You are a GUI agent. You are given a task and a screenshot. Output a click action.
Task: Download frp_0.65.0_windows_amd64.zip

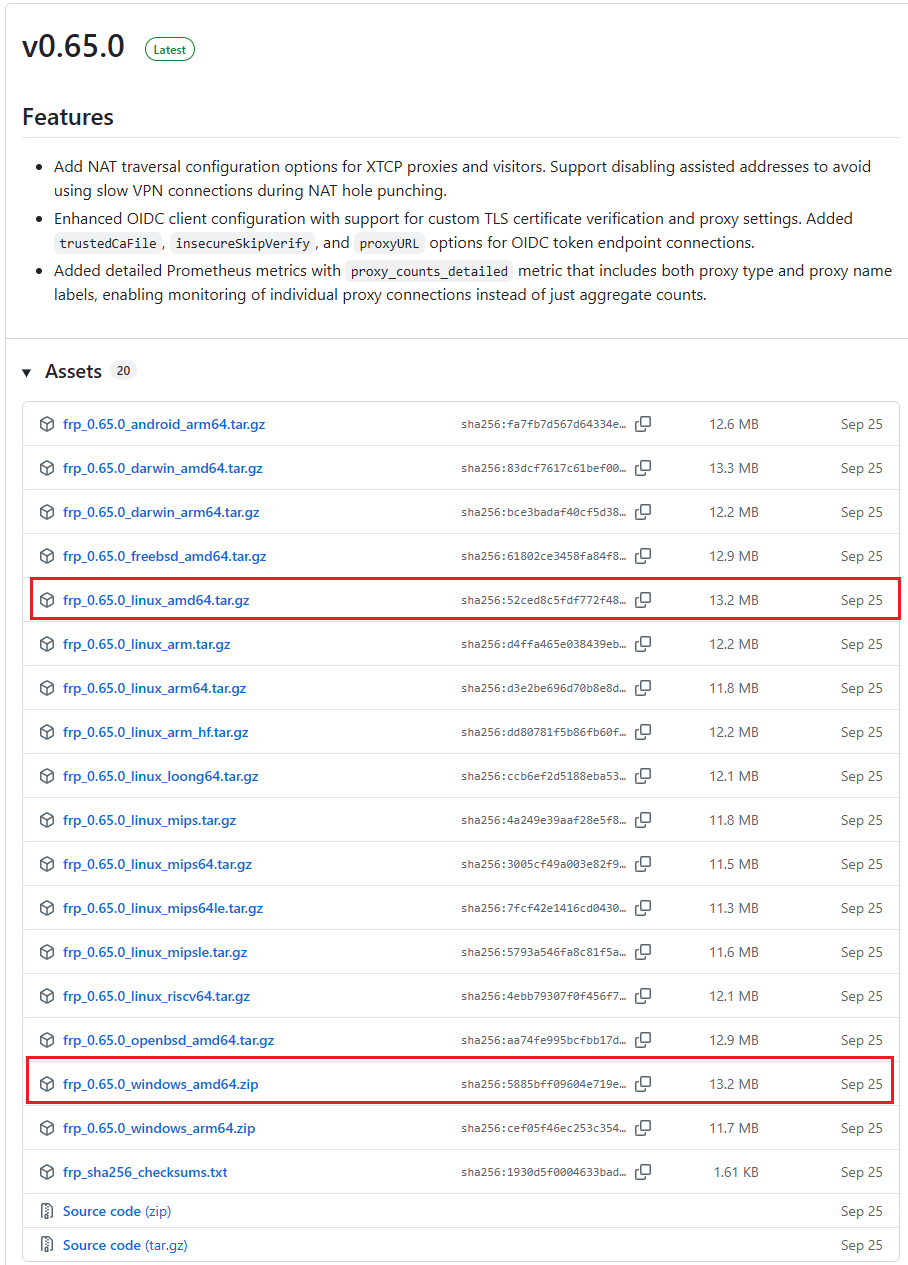[x=160, y=1084]
